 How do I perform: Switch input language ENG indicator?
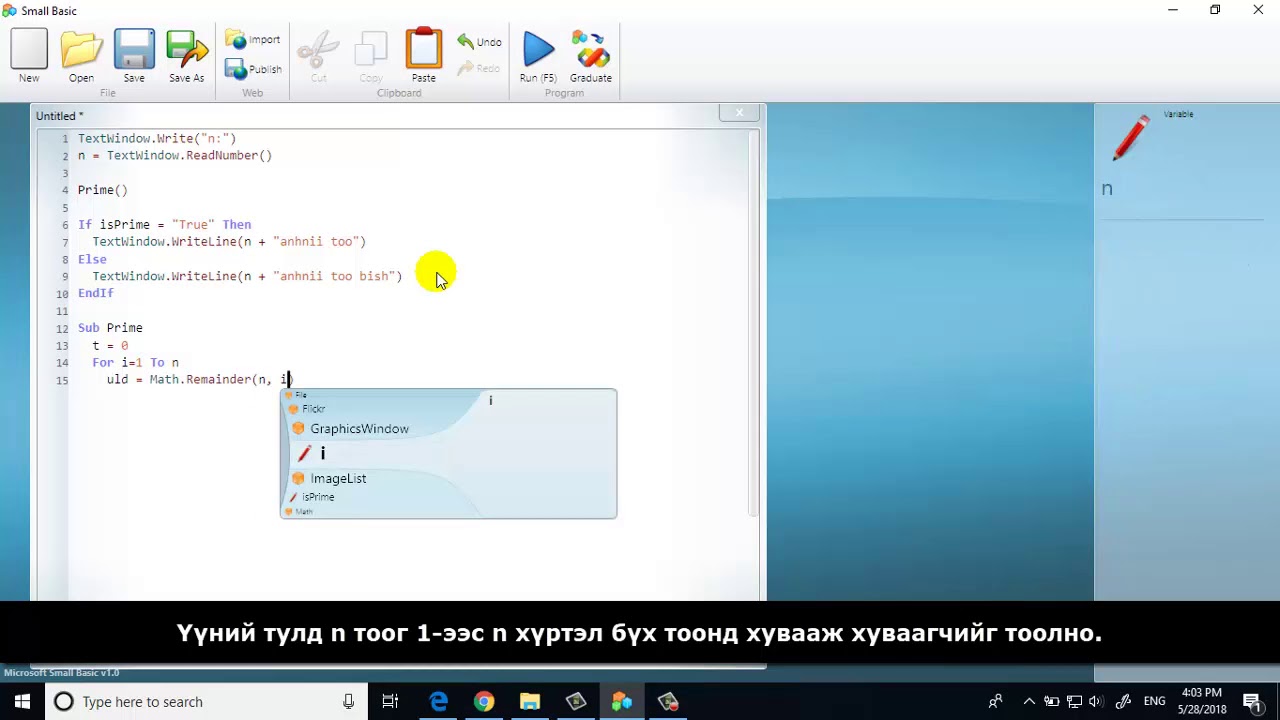(1154, 702)
